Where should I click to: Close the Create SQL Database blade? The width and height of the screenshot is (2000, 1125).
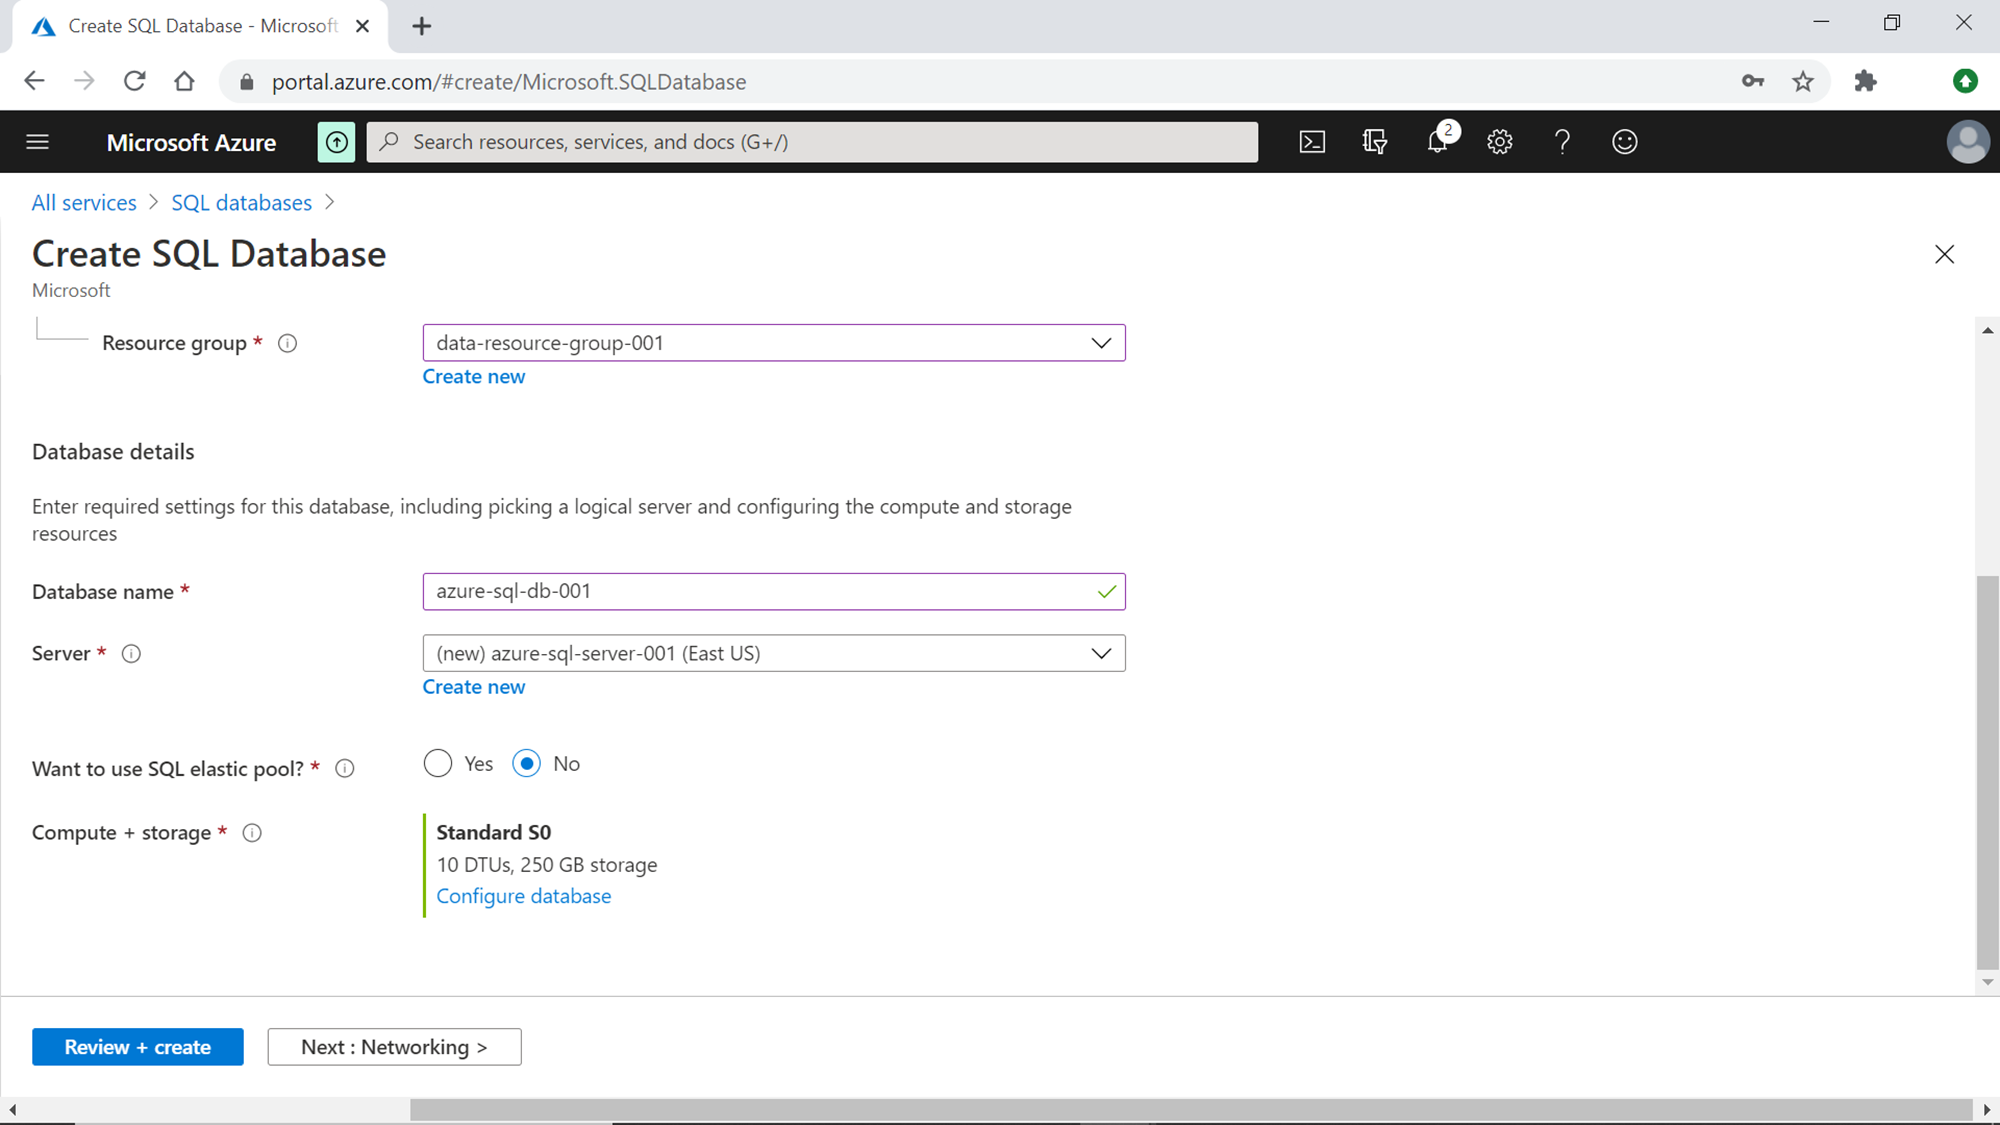click(x=1944, y=254)
